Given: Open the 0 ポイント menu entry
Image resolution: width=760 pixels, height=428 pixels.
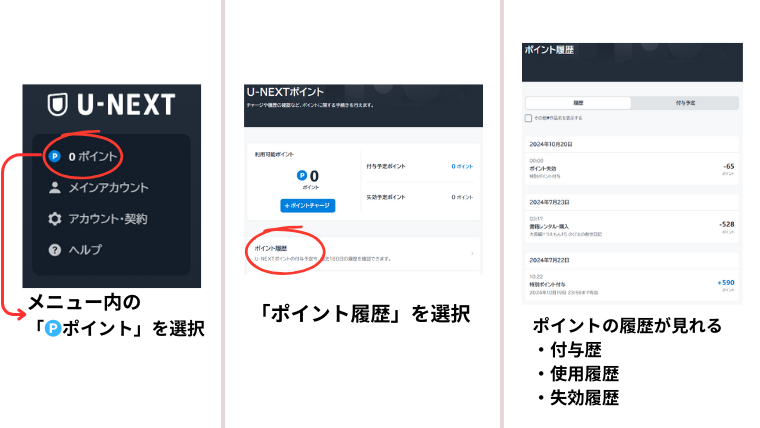Looking at the screenshot, I should click(x=83, y=157).
